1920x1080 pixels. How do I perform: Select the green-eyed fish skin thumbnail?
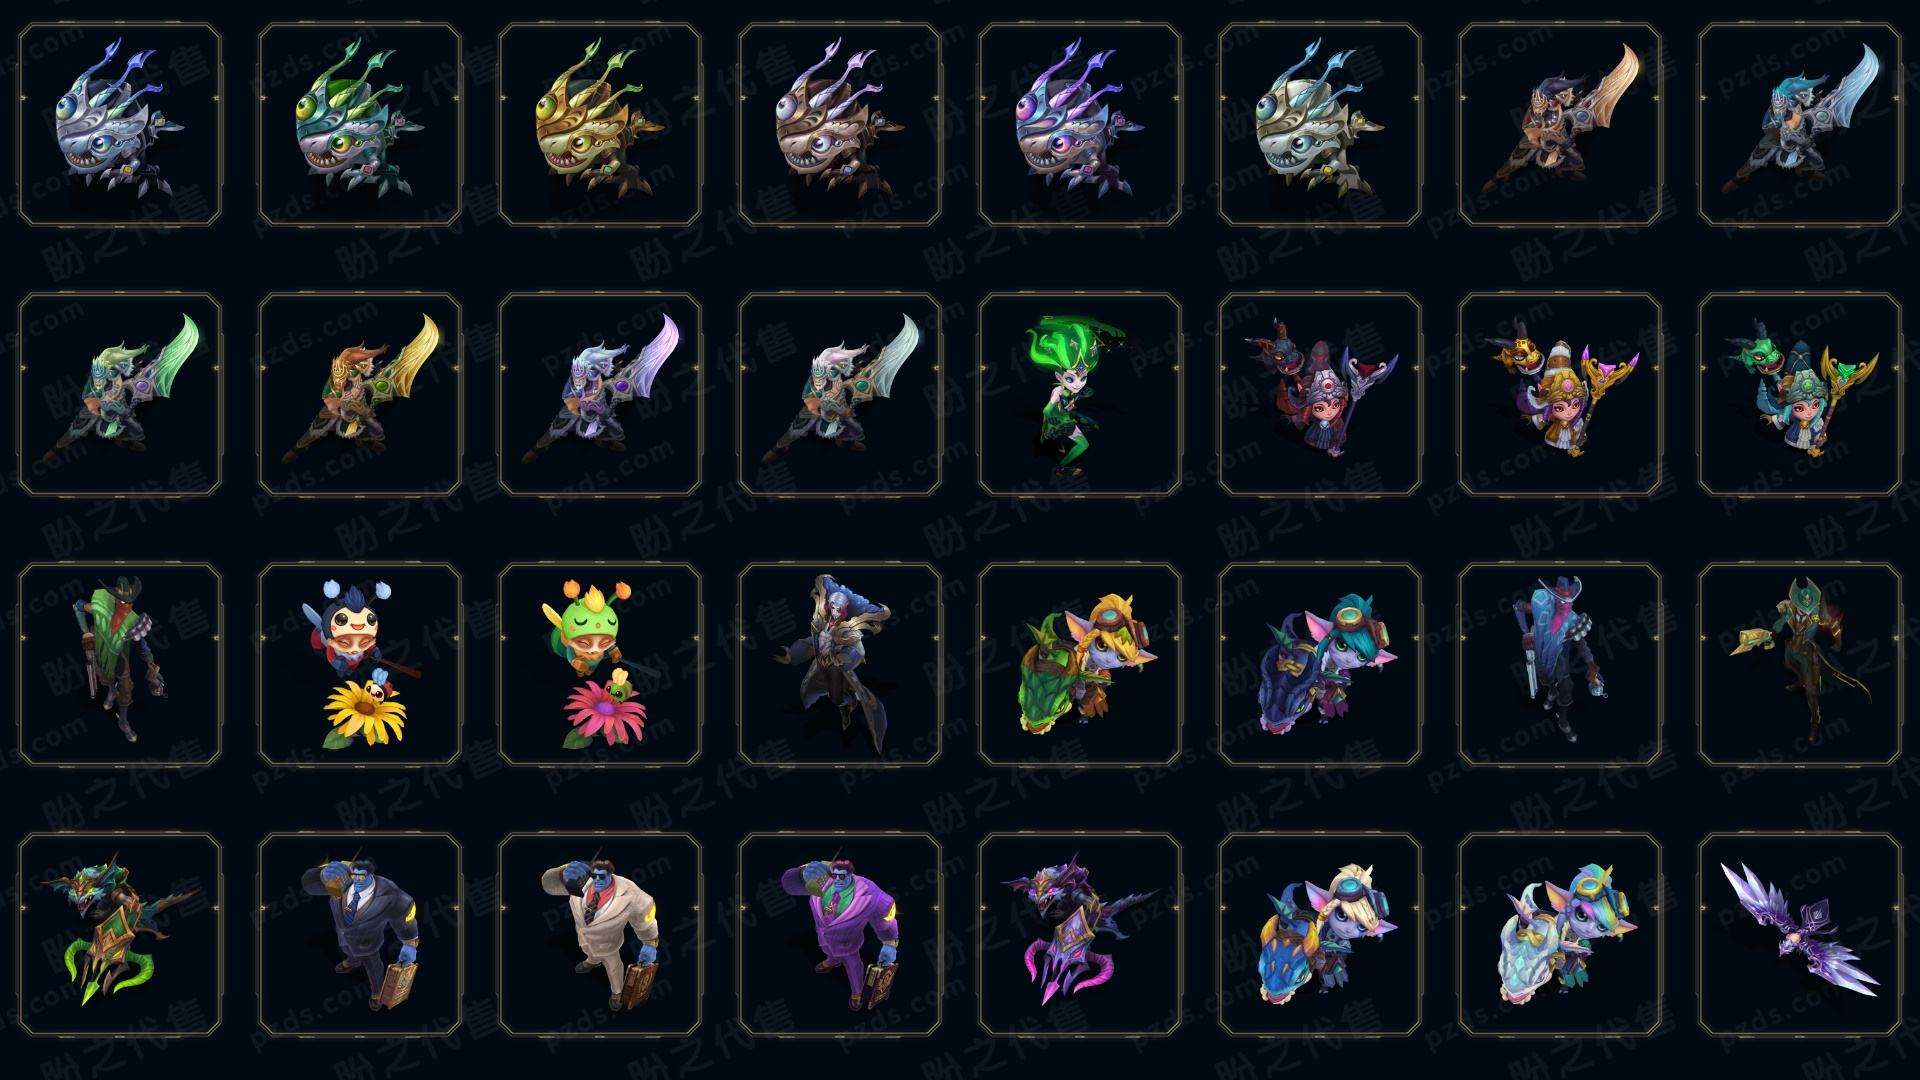tap(360, 124)
